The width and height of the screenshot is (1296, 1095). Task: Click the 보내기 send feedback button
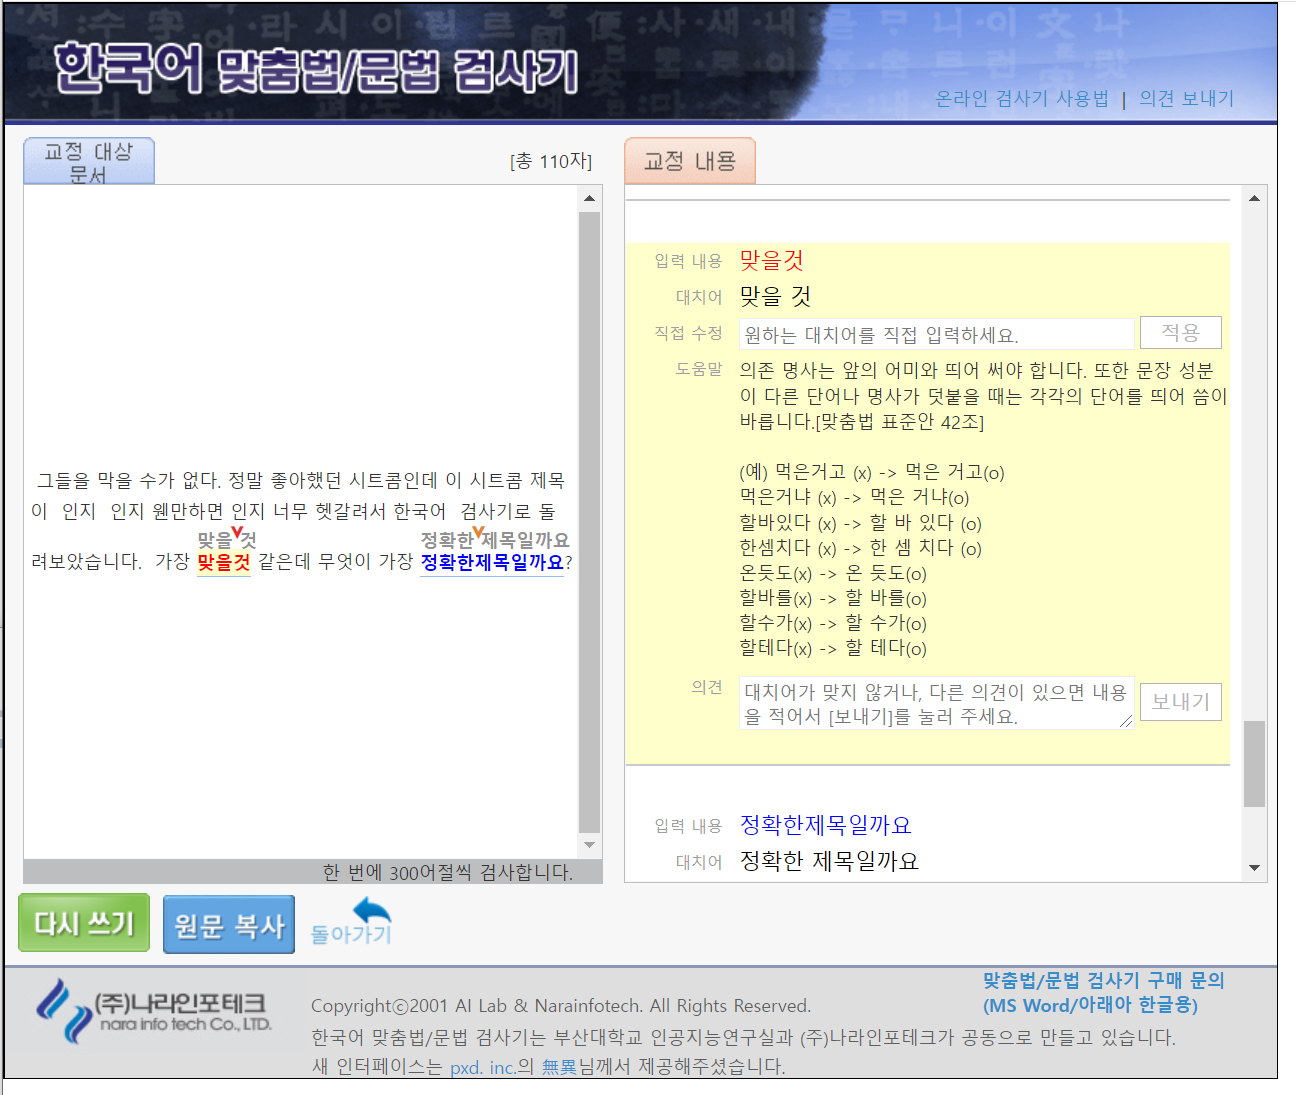[1180, 701]
